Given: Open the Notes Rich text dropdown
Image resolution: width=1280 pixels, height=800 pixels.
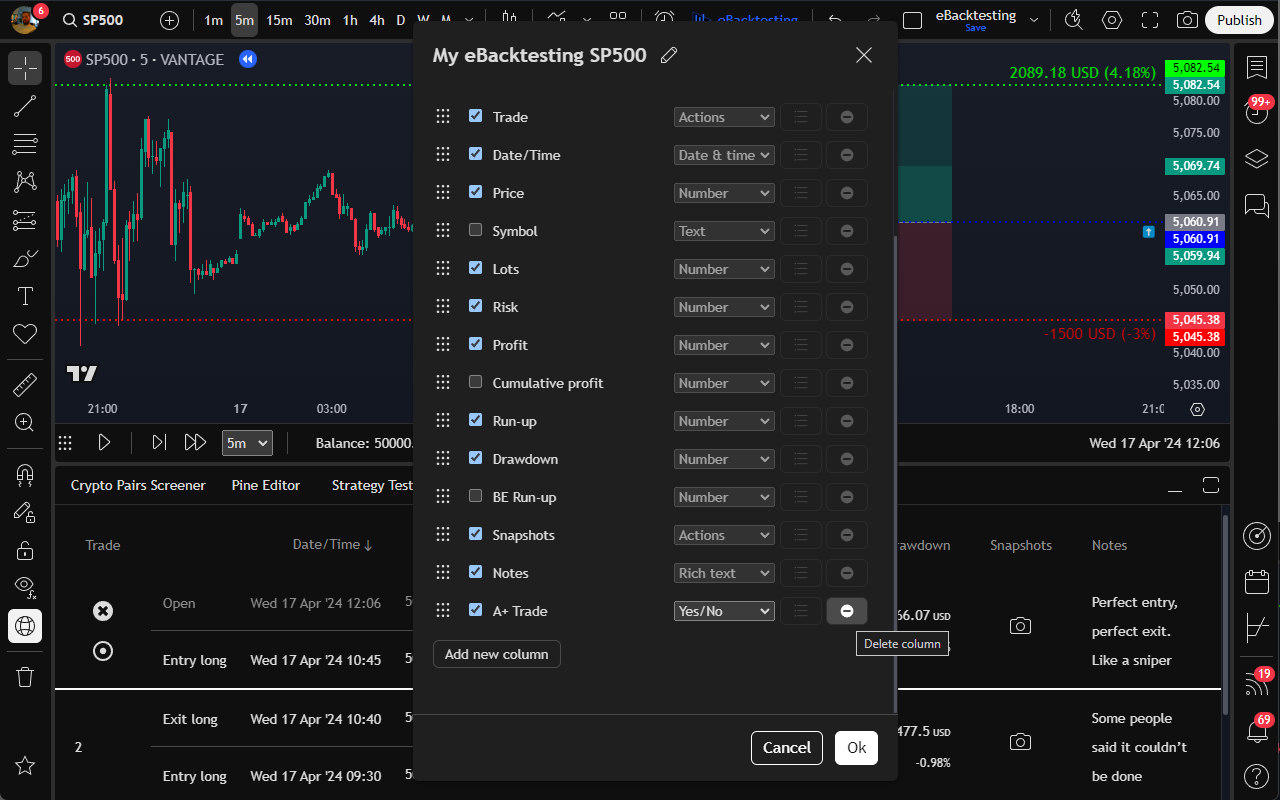Looking at the screenshot, I should (724, 573).
